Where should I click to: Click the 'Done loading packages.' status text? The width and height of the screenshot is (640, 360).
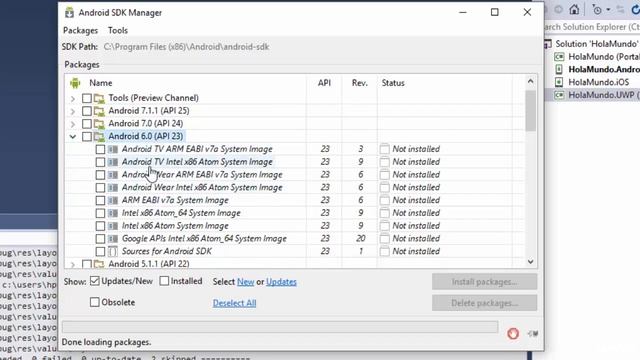click(x=106, y=342)
